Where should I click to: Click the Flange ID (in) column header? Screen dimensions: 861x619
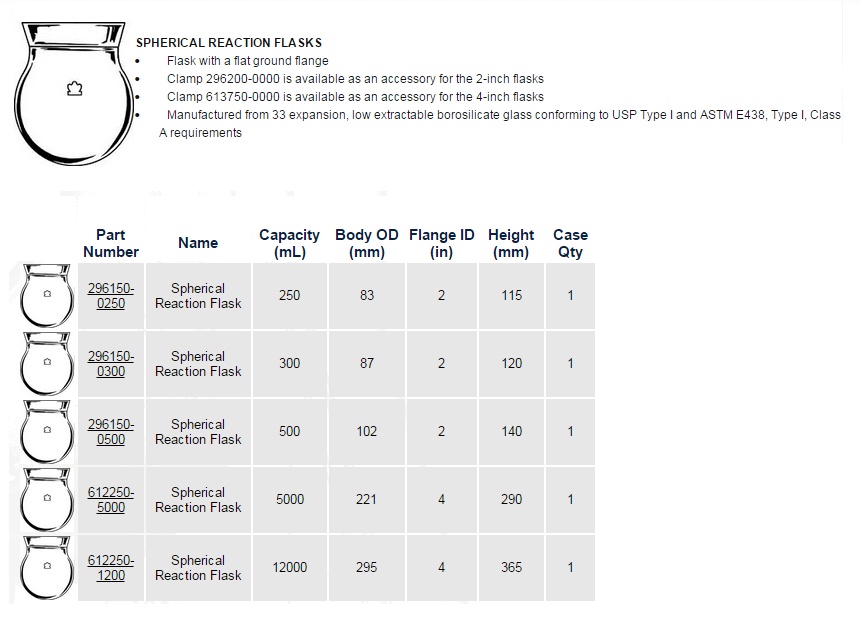coord(441,243)
